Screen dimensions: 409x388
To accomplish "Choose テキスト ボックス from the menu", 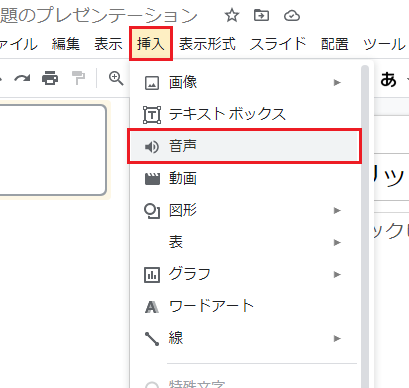I will tap(245, 114).
